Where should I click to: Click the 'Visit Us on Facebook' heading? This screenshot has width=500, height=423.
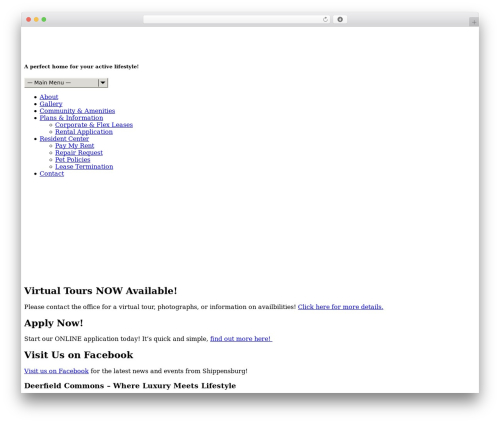[x=79, y=355]
